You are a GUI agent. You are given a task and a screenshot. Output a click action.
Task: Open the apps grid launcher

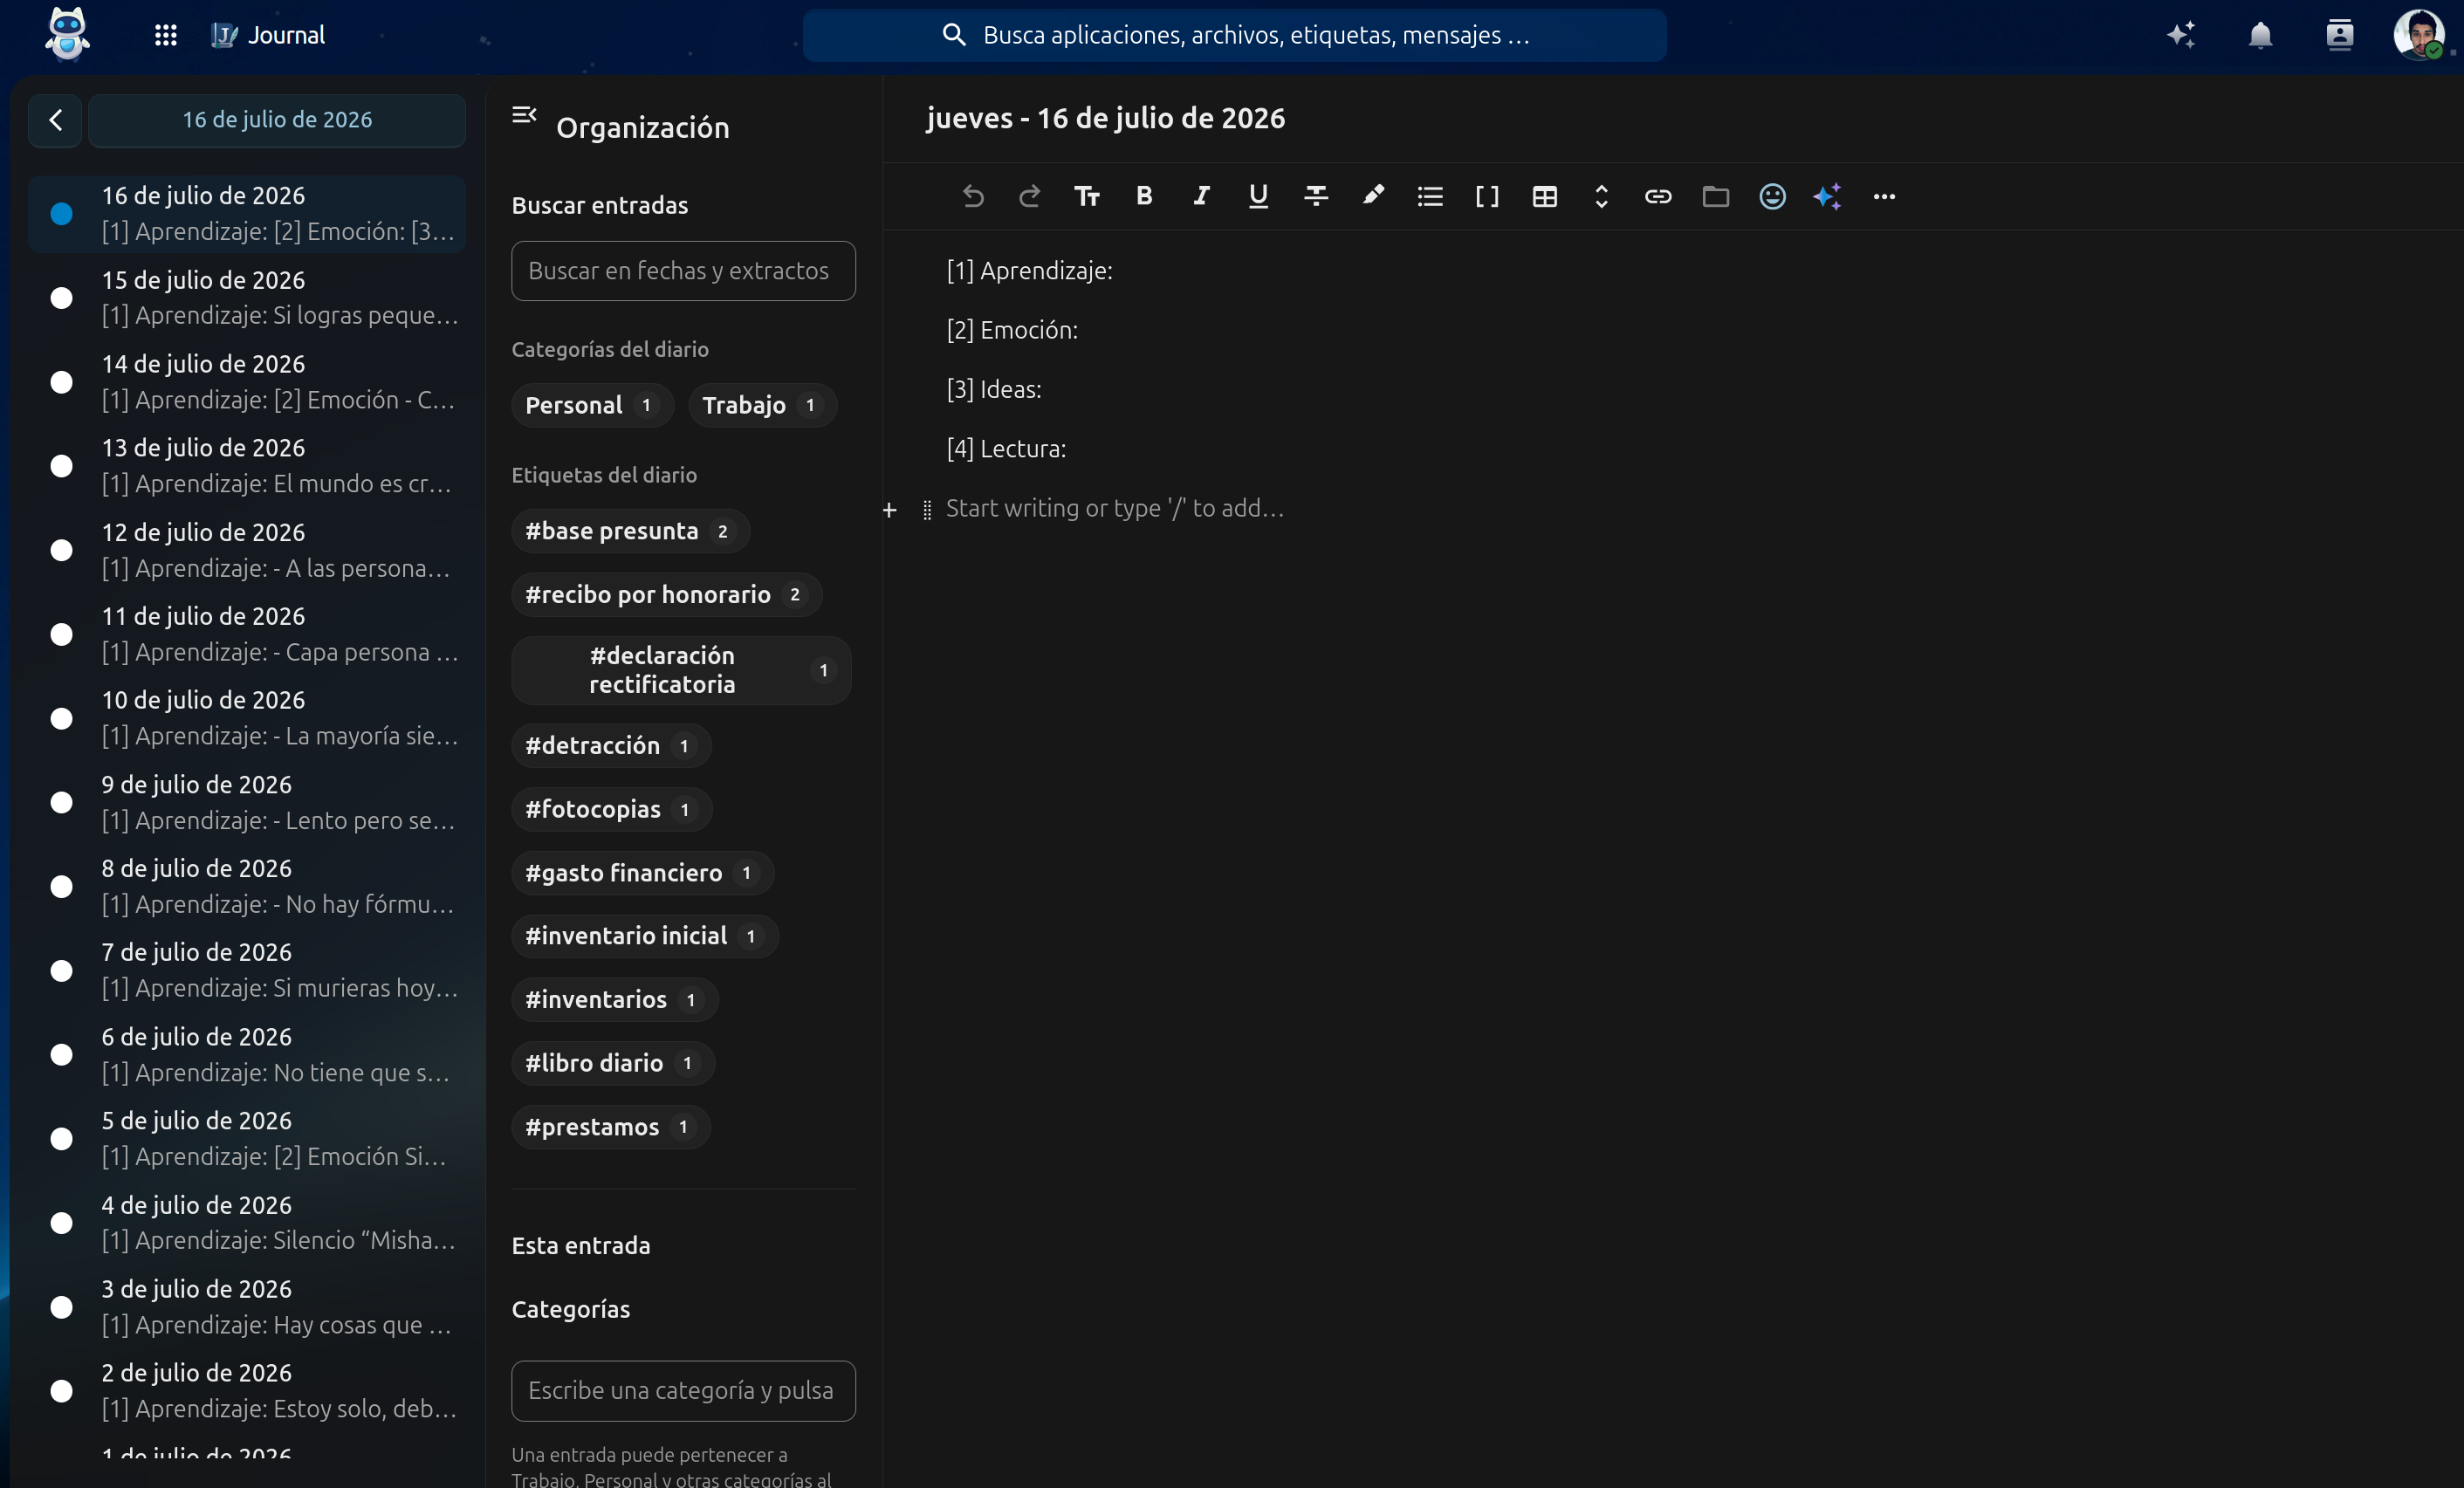click(x=166, y=36)
